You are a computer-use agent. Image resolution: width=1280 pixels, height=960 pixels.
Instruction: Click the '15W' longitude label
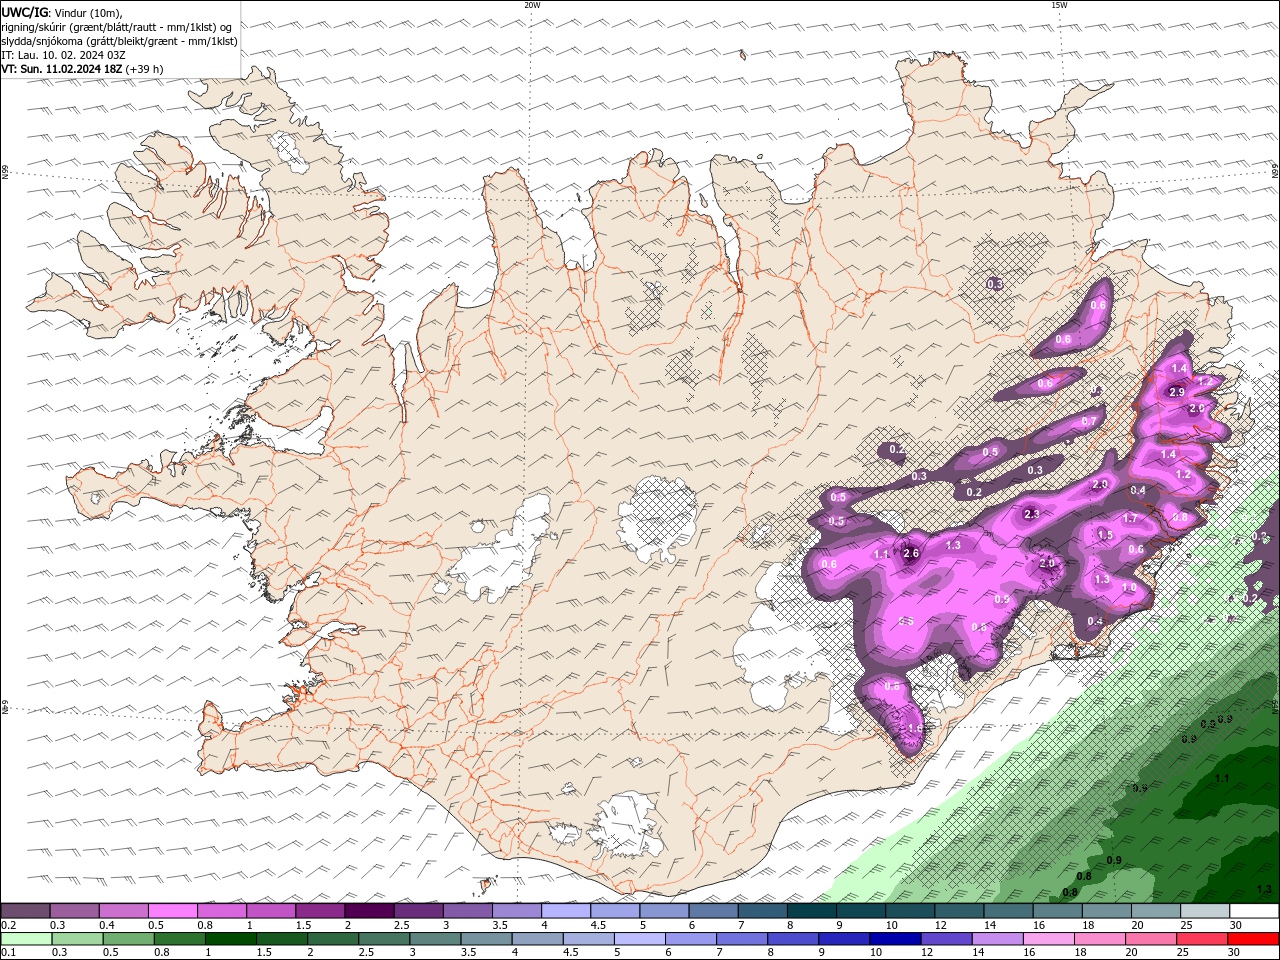tap(1059, 5)
